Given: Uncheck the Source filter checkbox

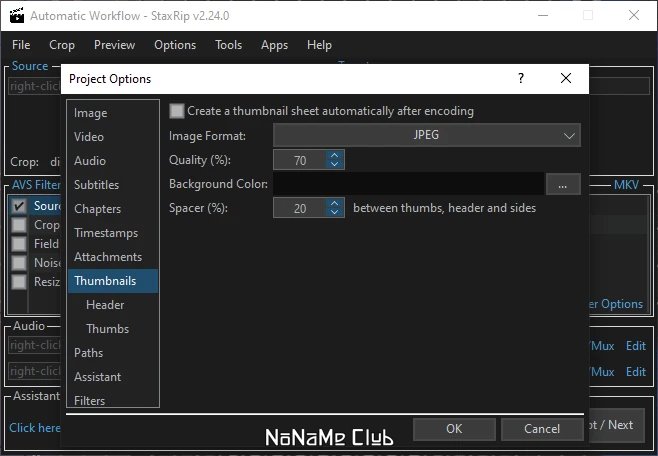Looking at the screenshot, I should (x=19, y=206).
